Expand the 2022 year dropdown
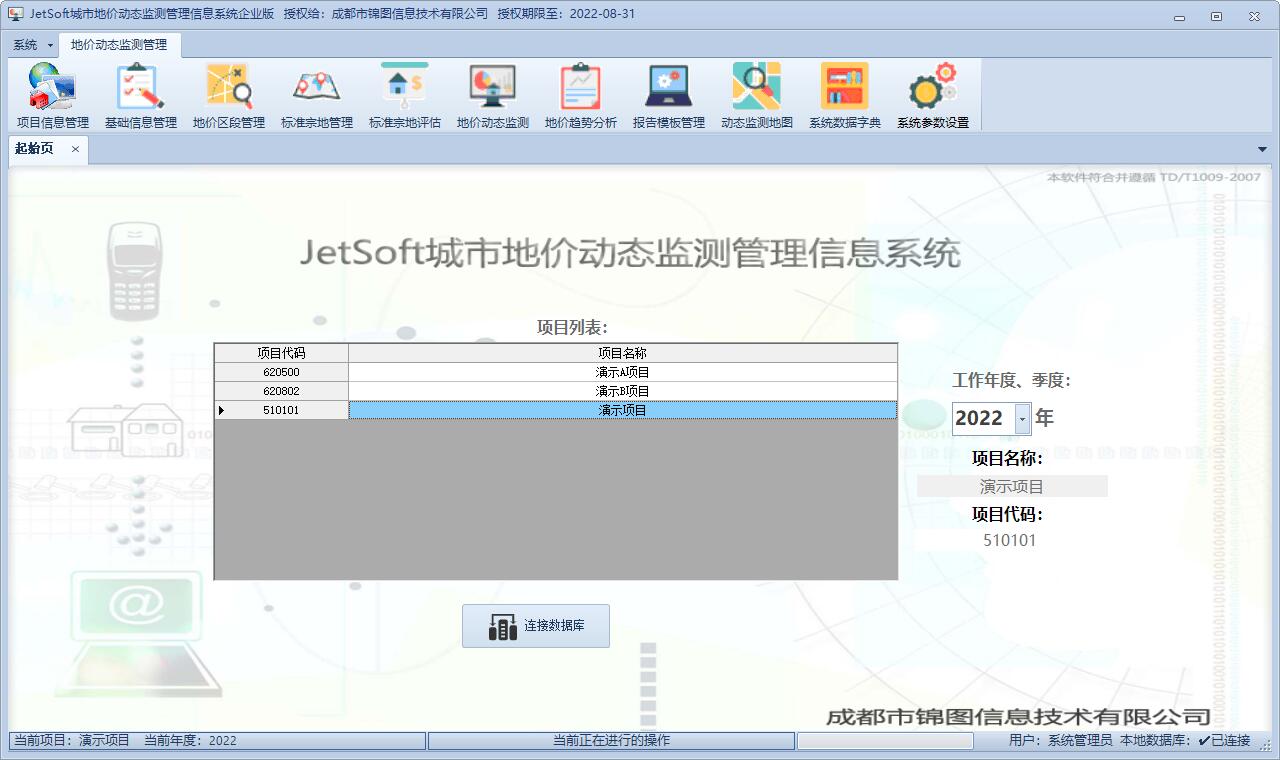This screenshot has height=760, width=1280. [x=1022, y=419]
